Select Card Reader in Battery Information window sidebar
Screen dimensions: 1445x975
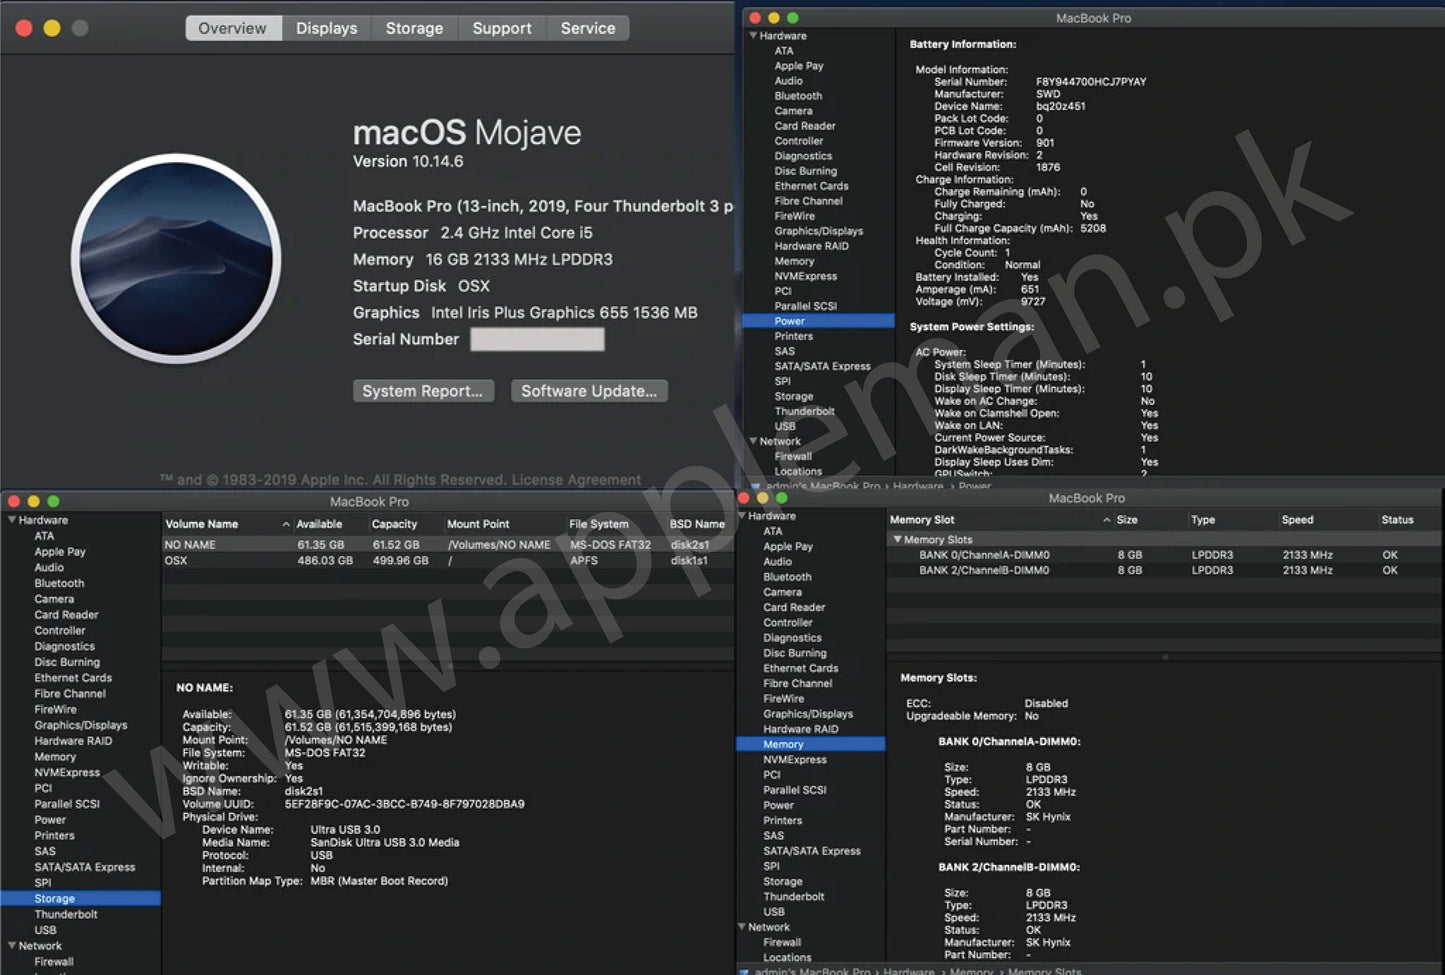[805, 126]
